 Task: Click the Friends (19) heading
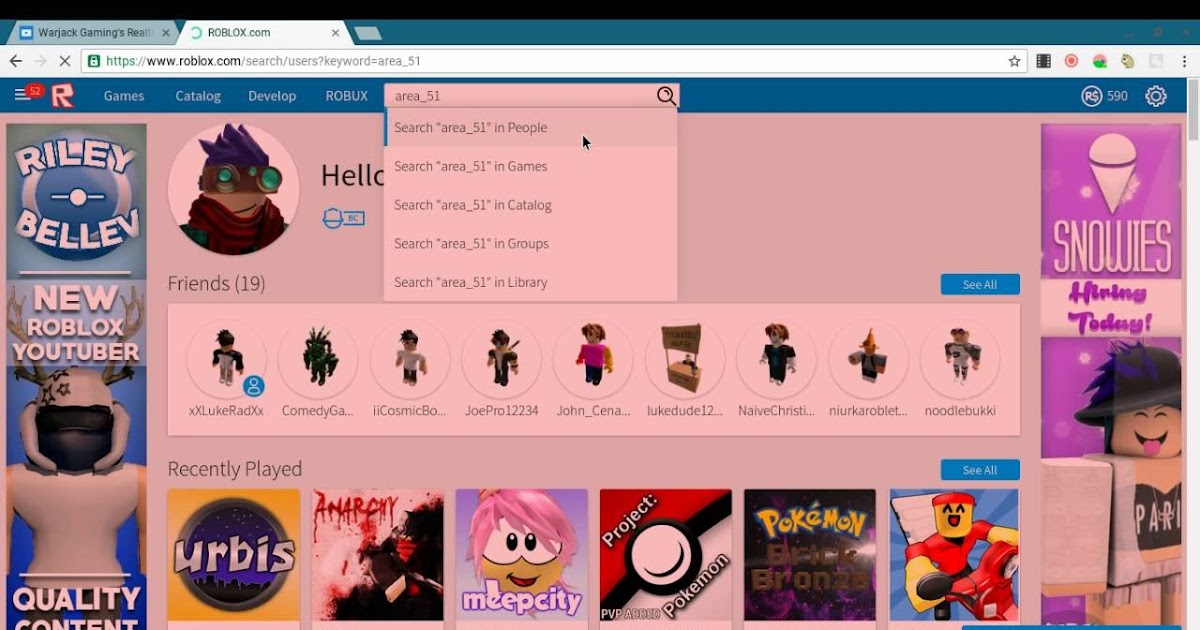pos(216,284)
